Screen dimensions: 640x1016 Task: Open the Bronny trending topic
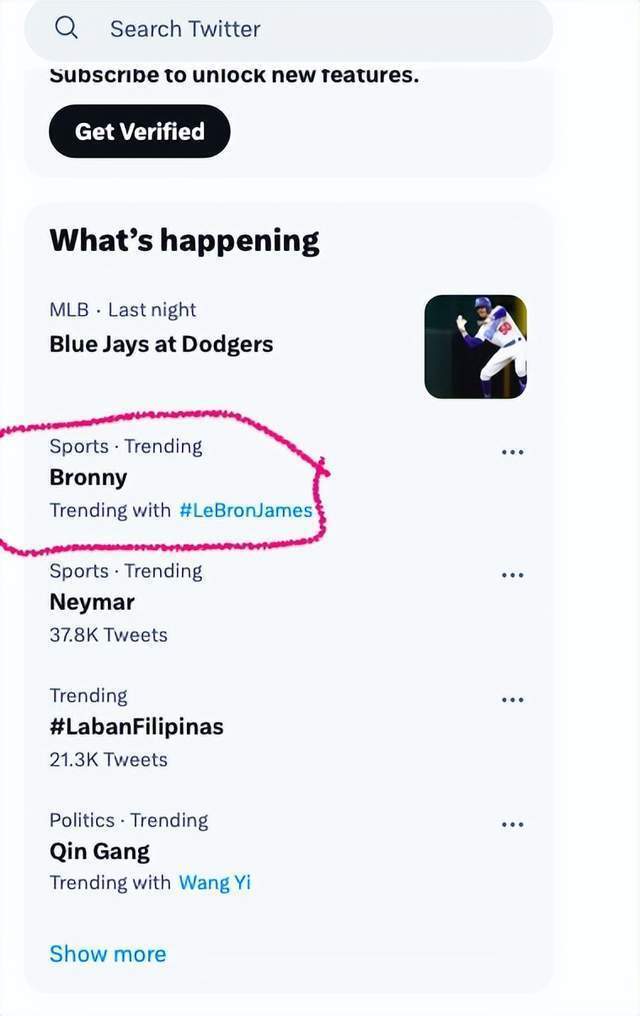tap(88, 478)
